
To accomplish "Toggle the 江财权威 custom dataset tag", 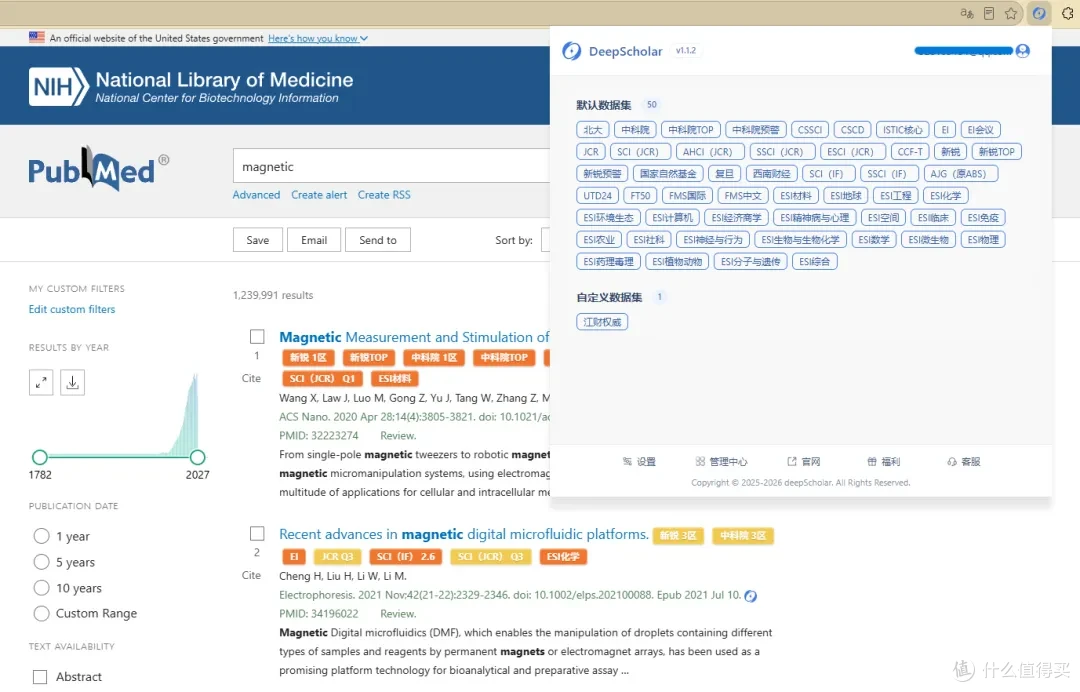I will coord(602,322).
